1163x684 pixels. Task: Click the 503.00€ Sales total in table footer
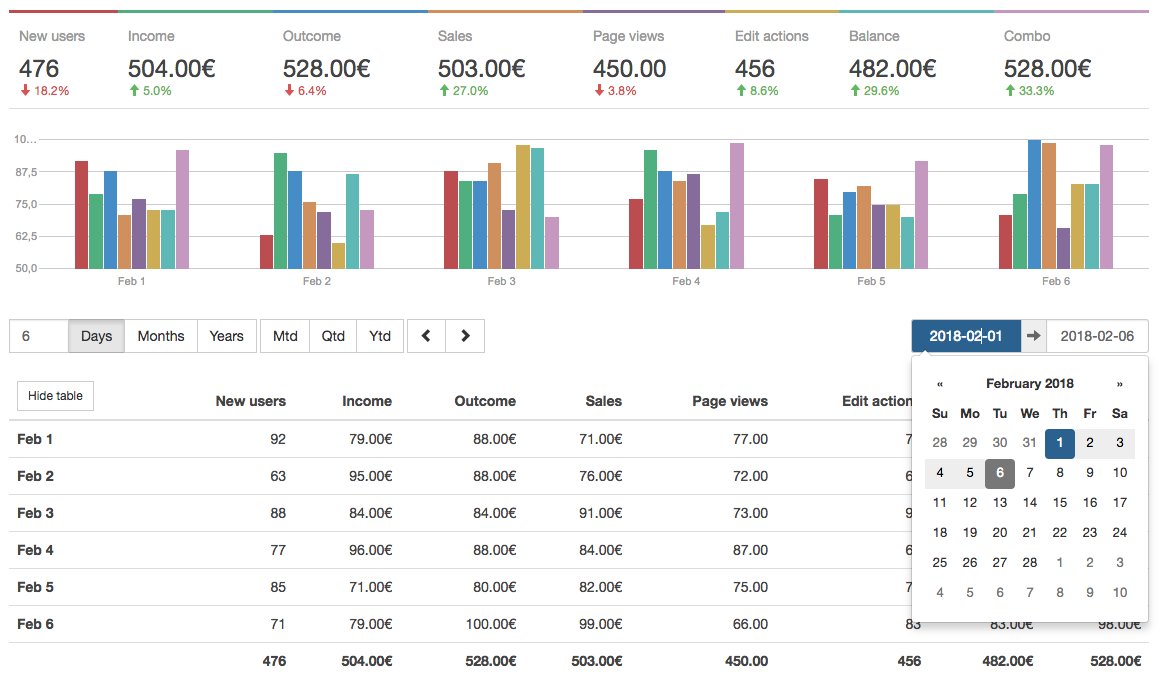(597, 661)
